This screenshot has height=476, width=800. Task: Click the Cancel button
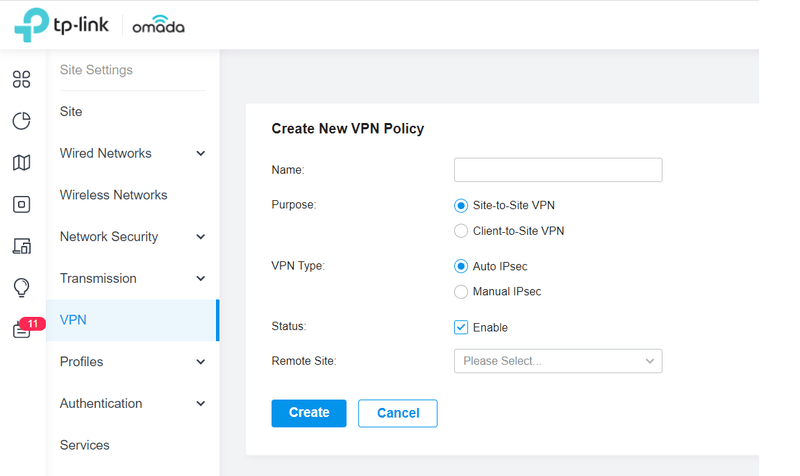click(397, 413)
